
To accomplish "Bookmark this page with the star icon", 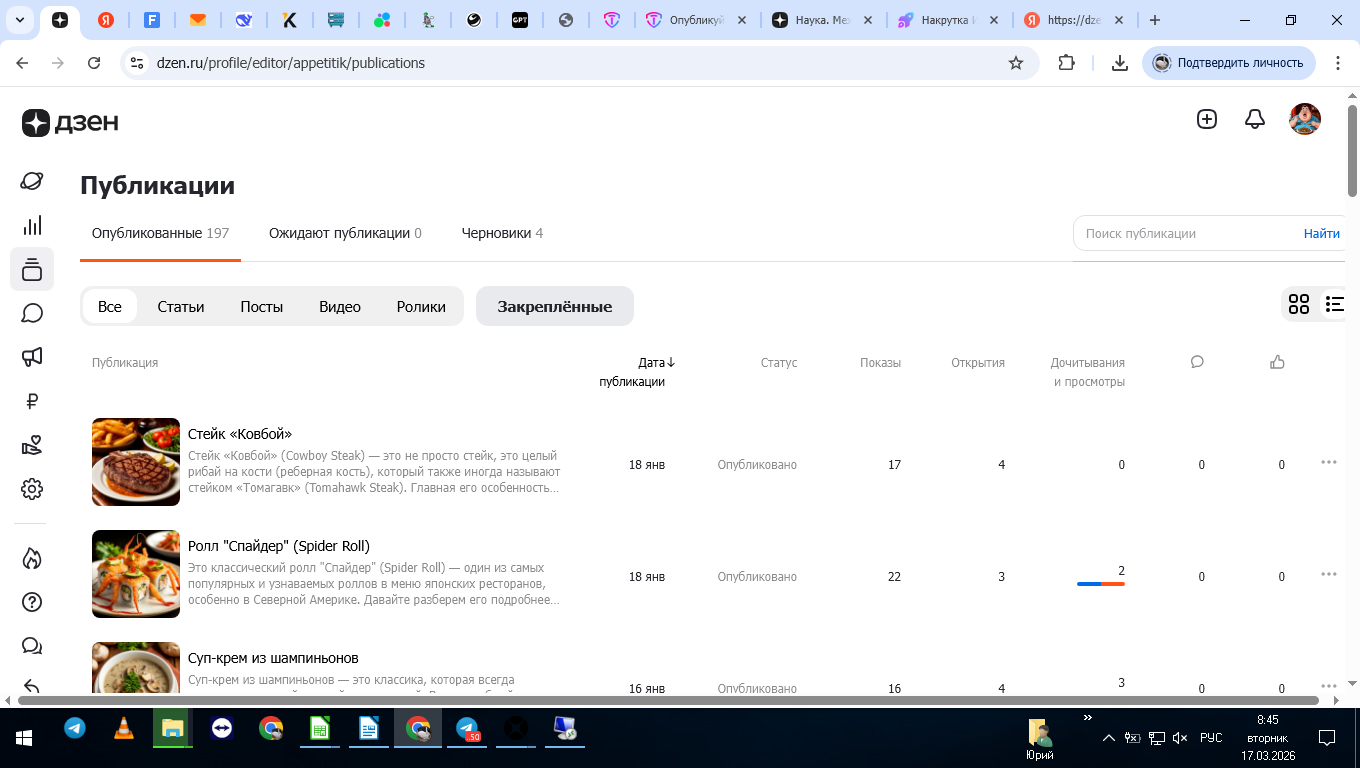I will coord(1016,63).
